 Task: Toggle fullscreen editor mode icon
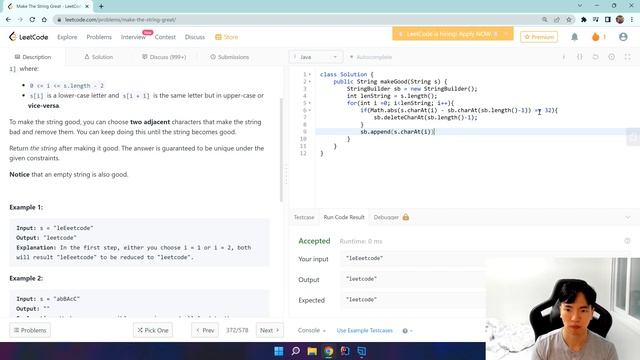627,57
